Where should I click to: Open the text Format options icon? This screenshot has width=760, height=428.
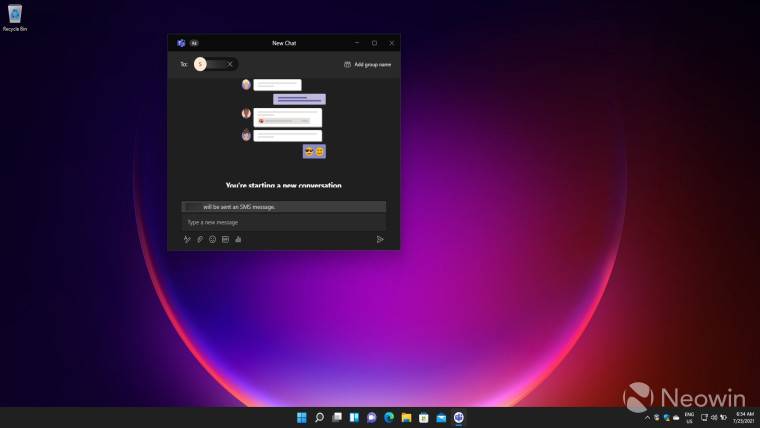click(187, 239)
